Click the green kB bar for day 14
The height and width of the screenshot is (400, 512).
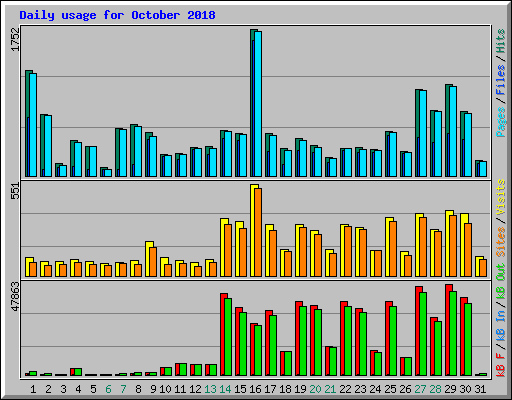(228, 337)
